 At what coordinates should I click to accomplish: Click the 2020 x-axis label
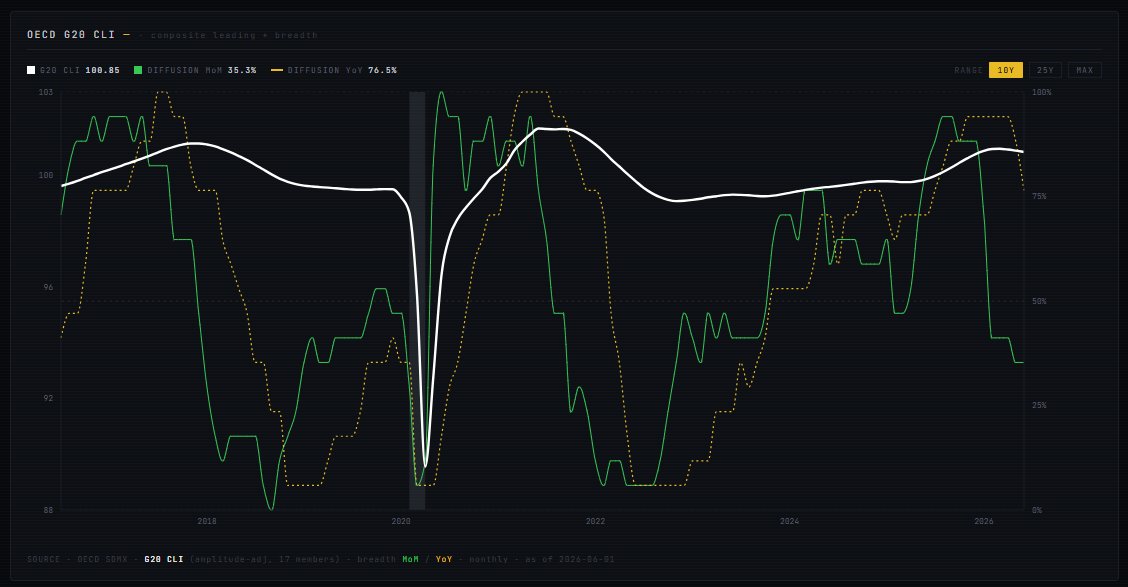pos(401,521)
